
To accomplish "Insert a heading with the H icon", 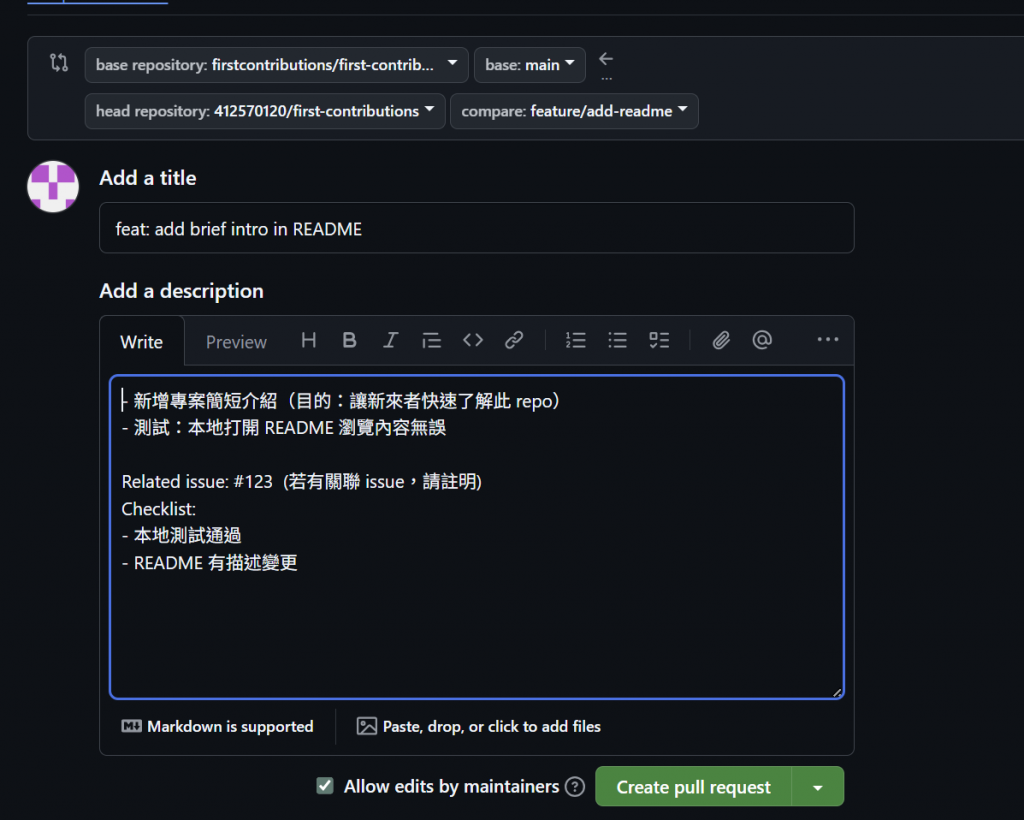I will pyautogui.click(x=308, y=340).
